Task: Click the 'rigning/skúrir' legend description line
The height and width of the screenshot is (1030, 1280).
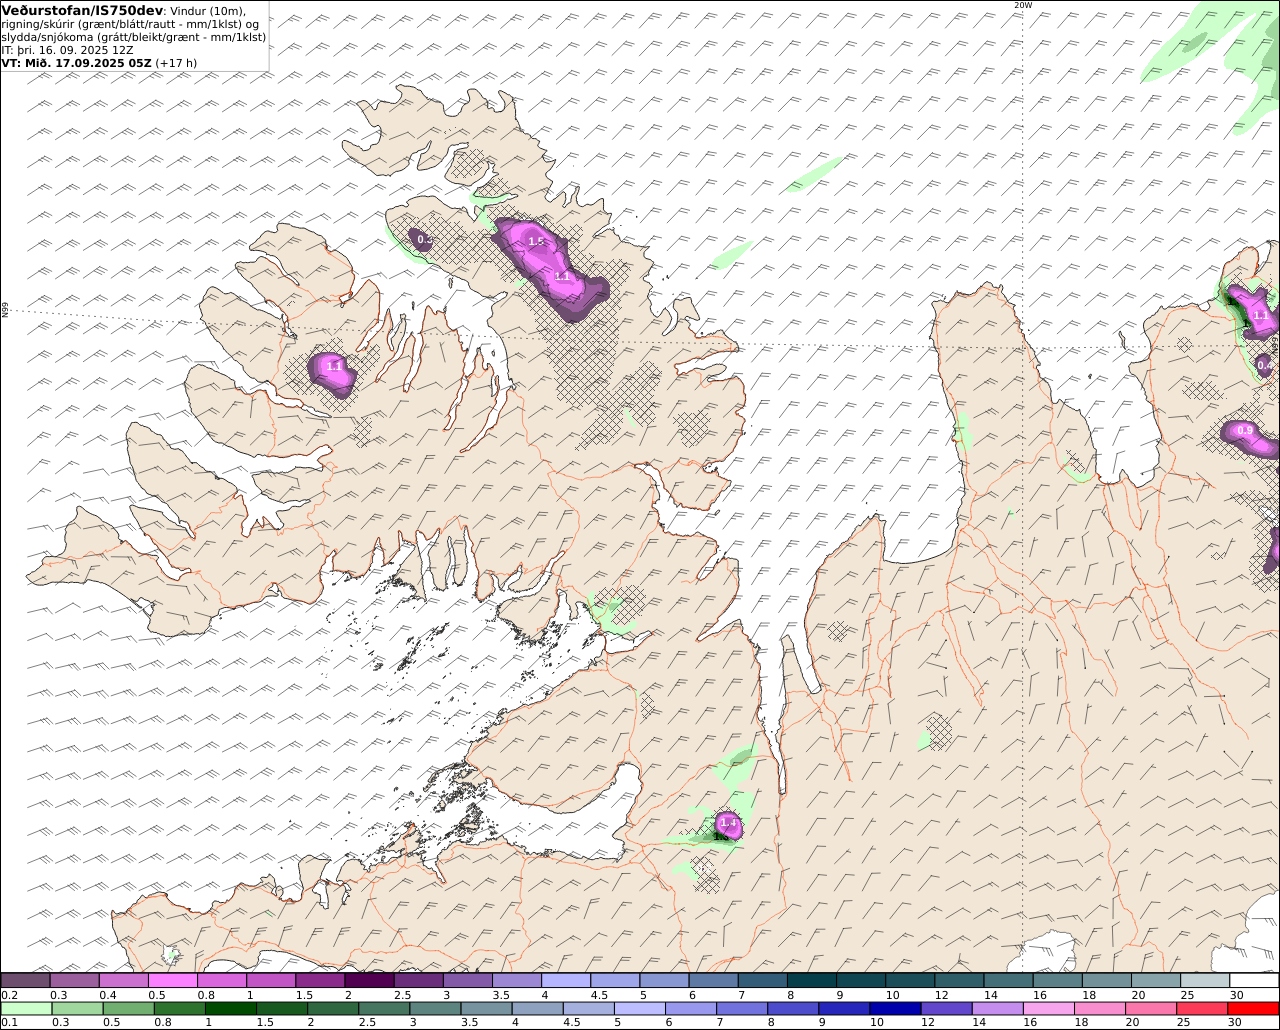Action: tap(131, 24)
